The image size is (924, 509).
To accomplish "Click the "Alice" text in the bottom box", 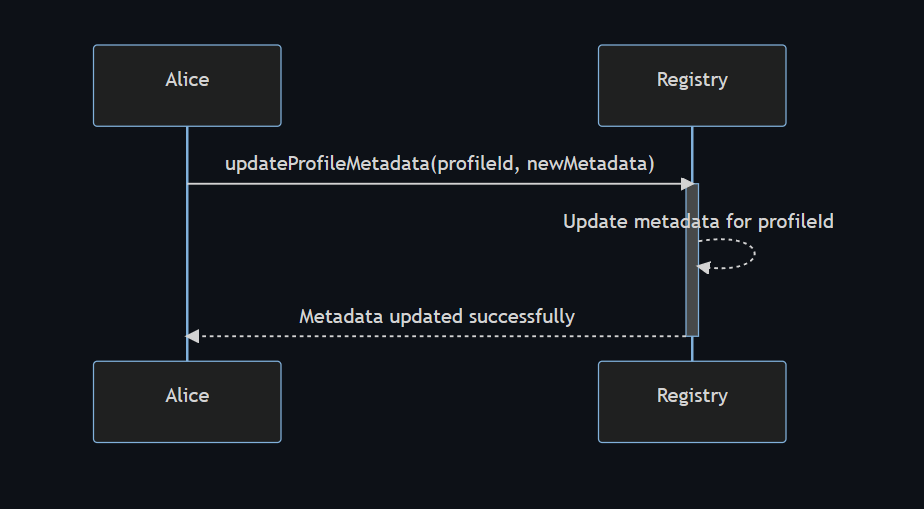I will [x=187, y=396].
